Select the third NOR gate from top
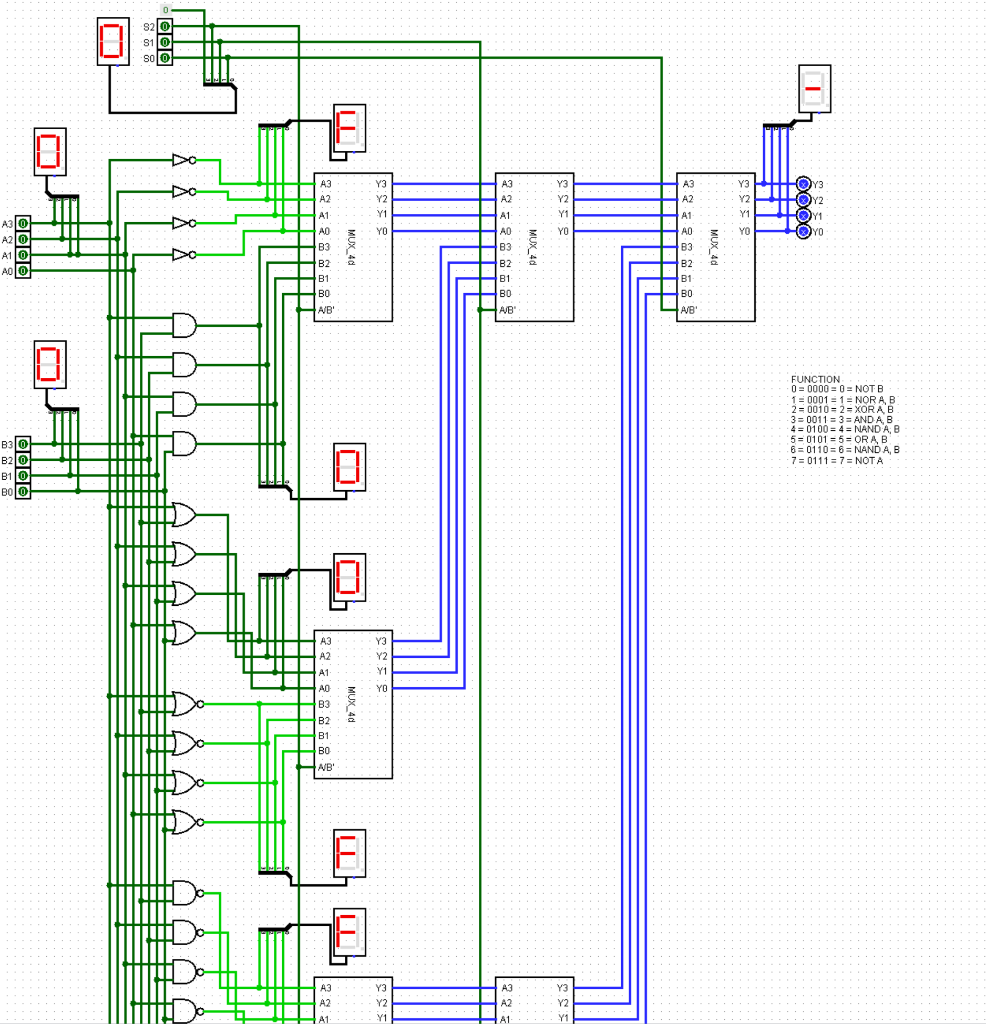This screenshot has height=1024, width=986. [187, 782]
